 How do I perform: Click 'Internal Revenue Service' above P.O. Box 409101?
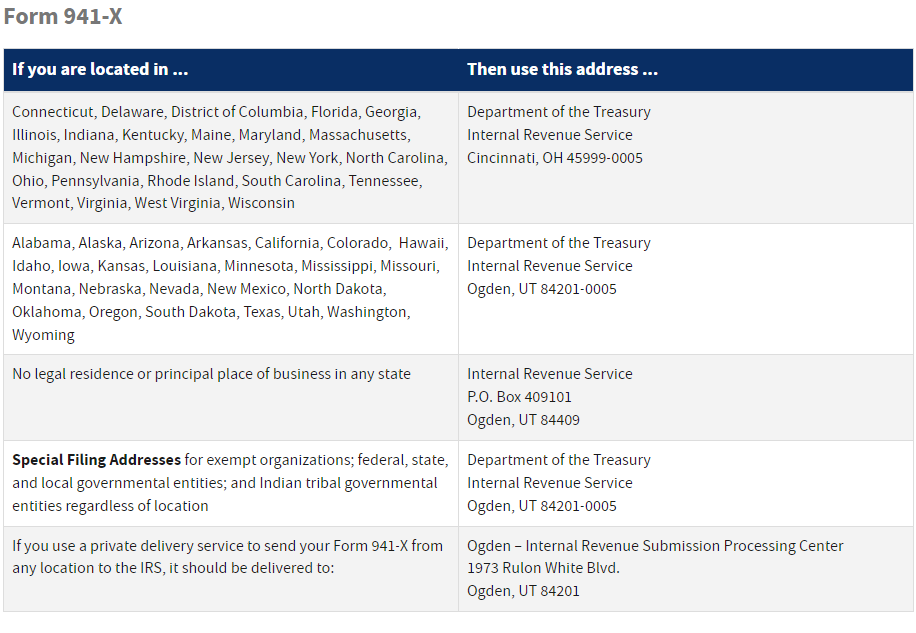click(549, 374)
